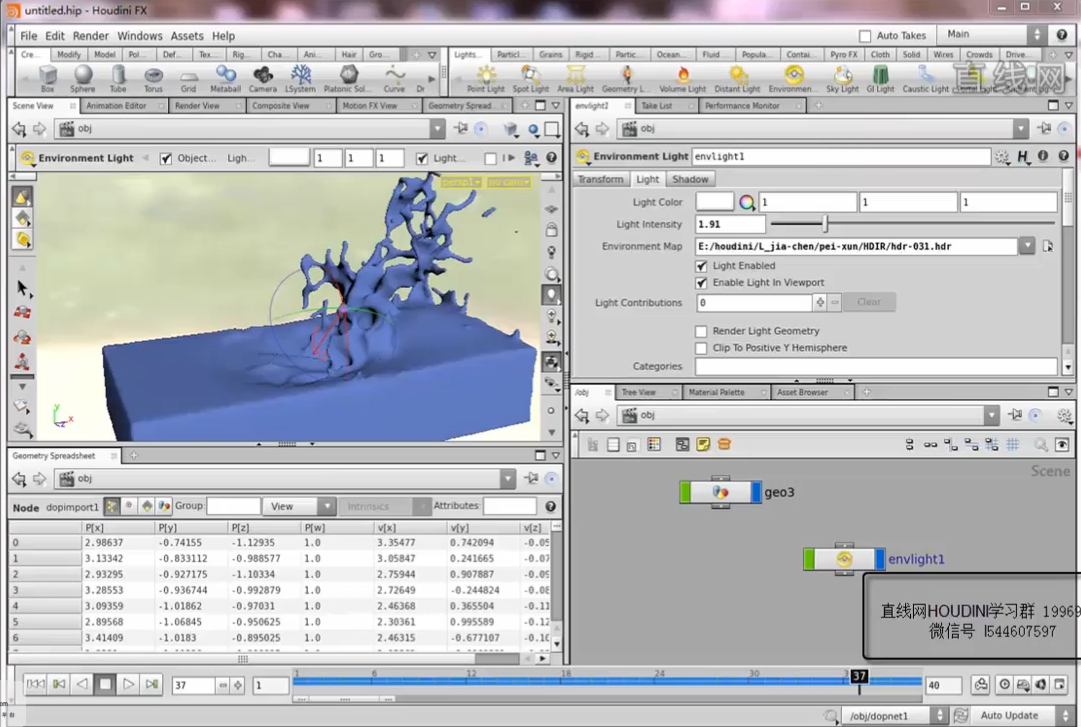1081x727 pixels.
Task: Add a Distant Light
Action: (x=737, y=79)
